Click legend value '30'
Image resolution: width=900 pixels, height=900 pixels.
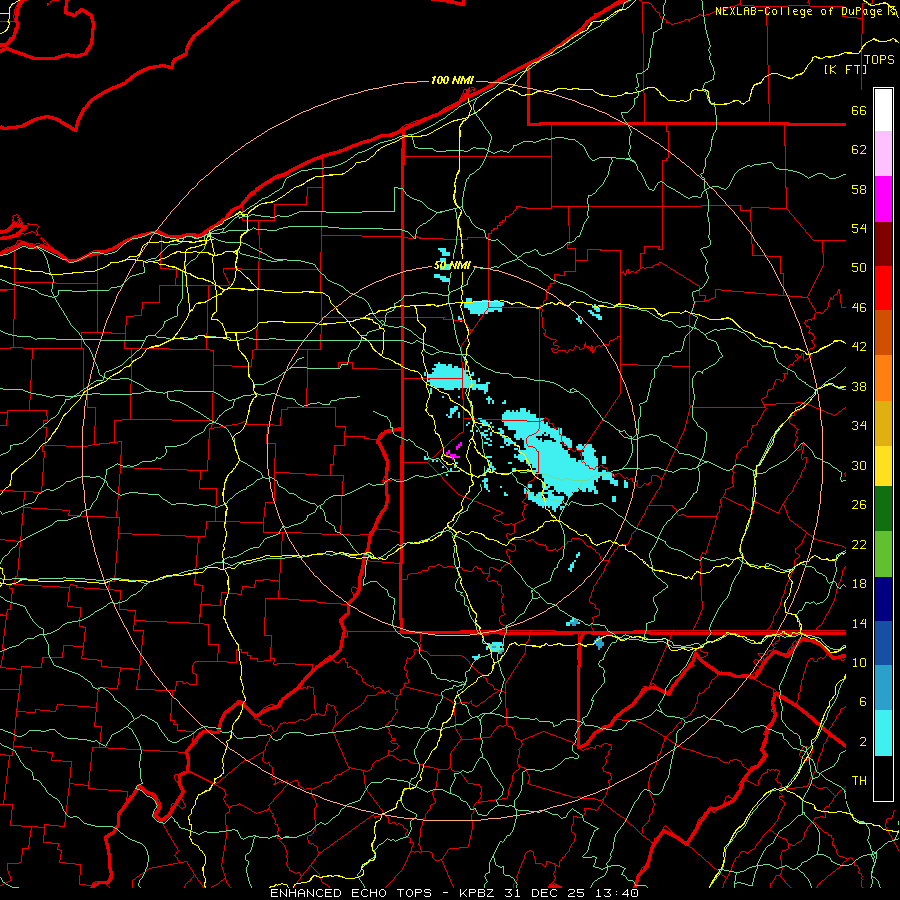pos(859,465)
